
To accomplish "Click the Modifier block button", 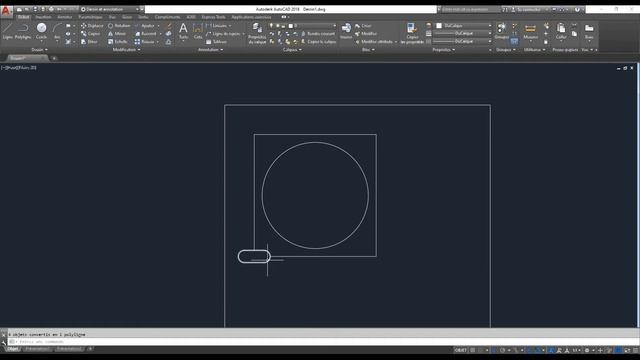I will pos(366,34).
